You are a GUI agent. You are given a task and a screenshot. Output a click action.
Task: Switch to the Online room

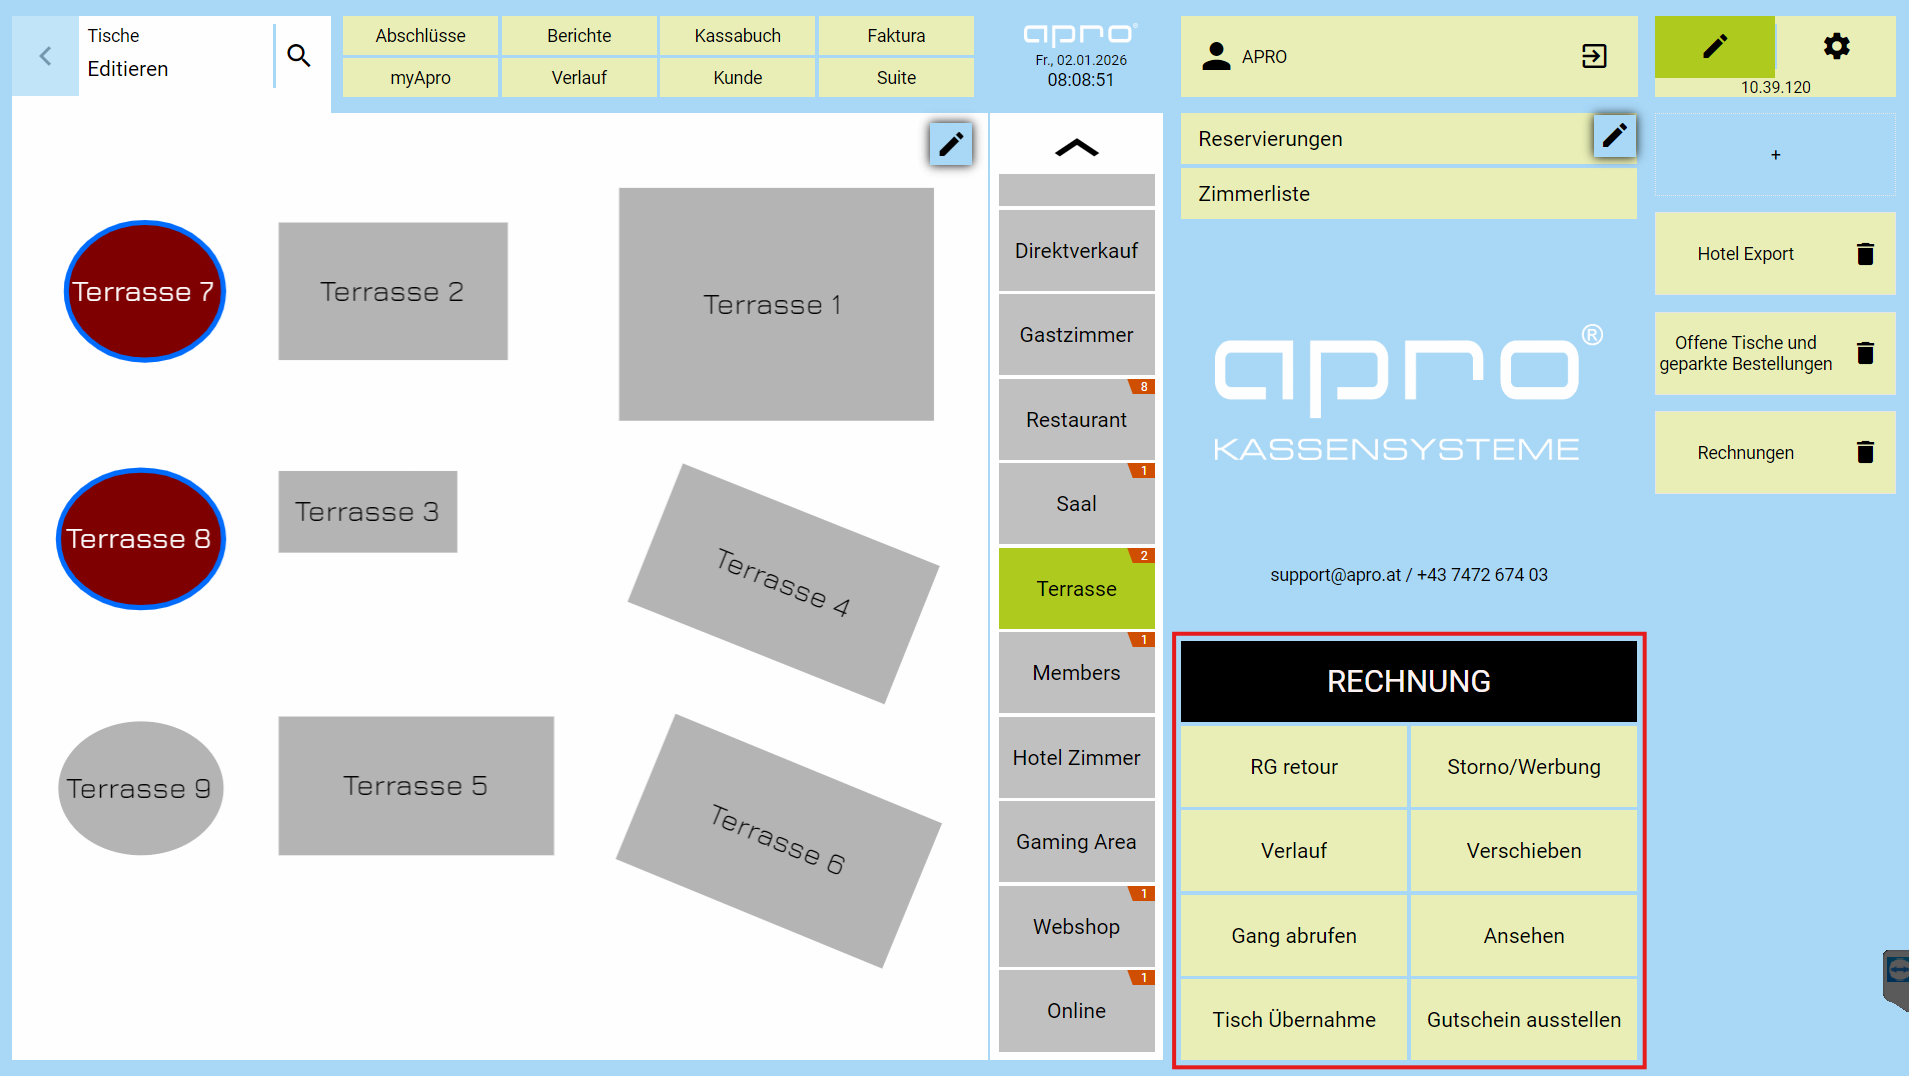[x=1077, y=1011]
